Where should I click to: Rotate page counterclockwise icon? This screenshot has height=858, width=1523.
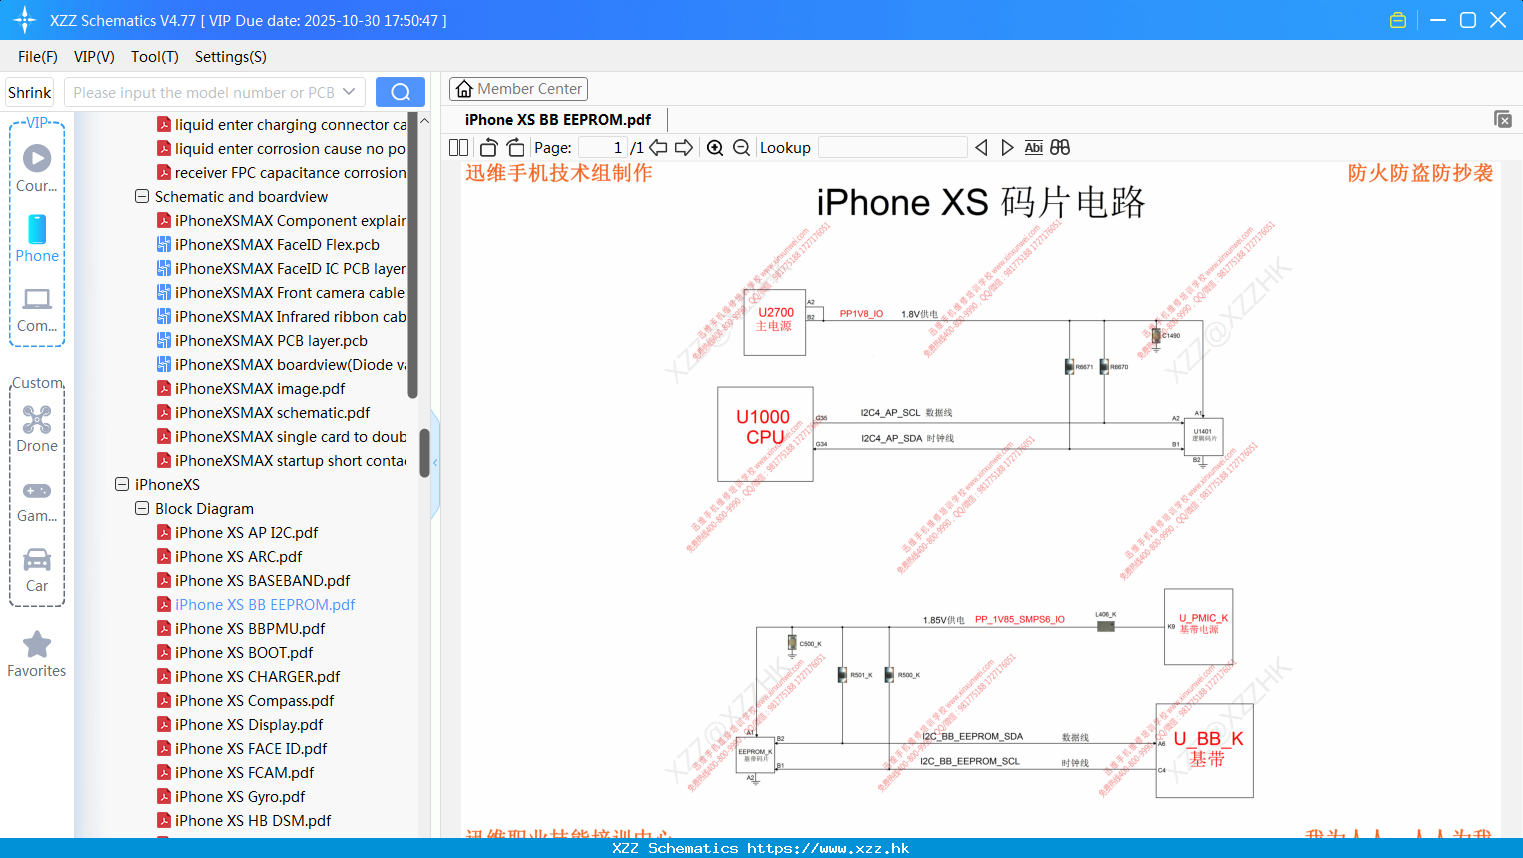click(488, 147)
